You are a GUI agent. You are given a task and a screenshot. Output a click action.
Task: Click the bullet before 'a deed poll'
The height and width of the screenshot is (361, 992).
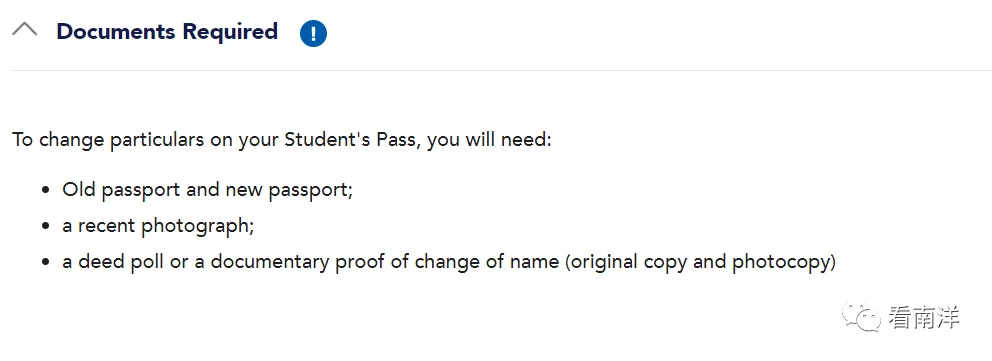point(46,262)
